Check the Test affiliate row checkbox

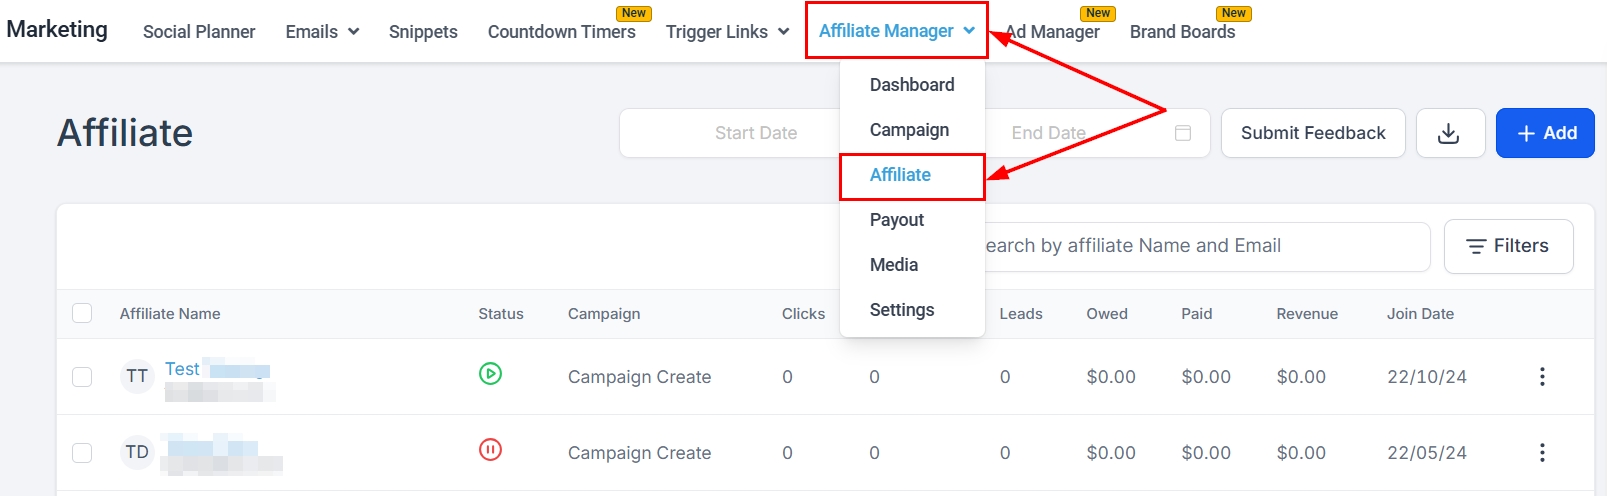(82, 377)
